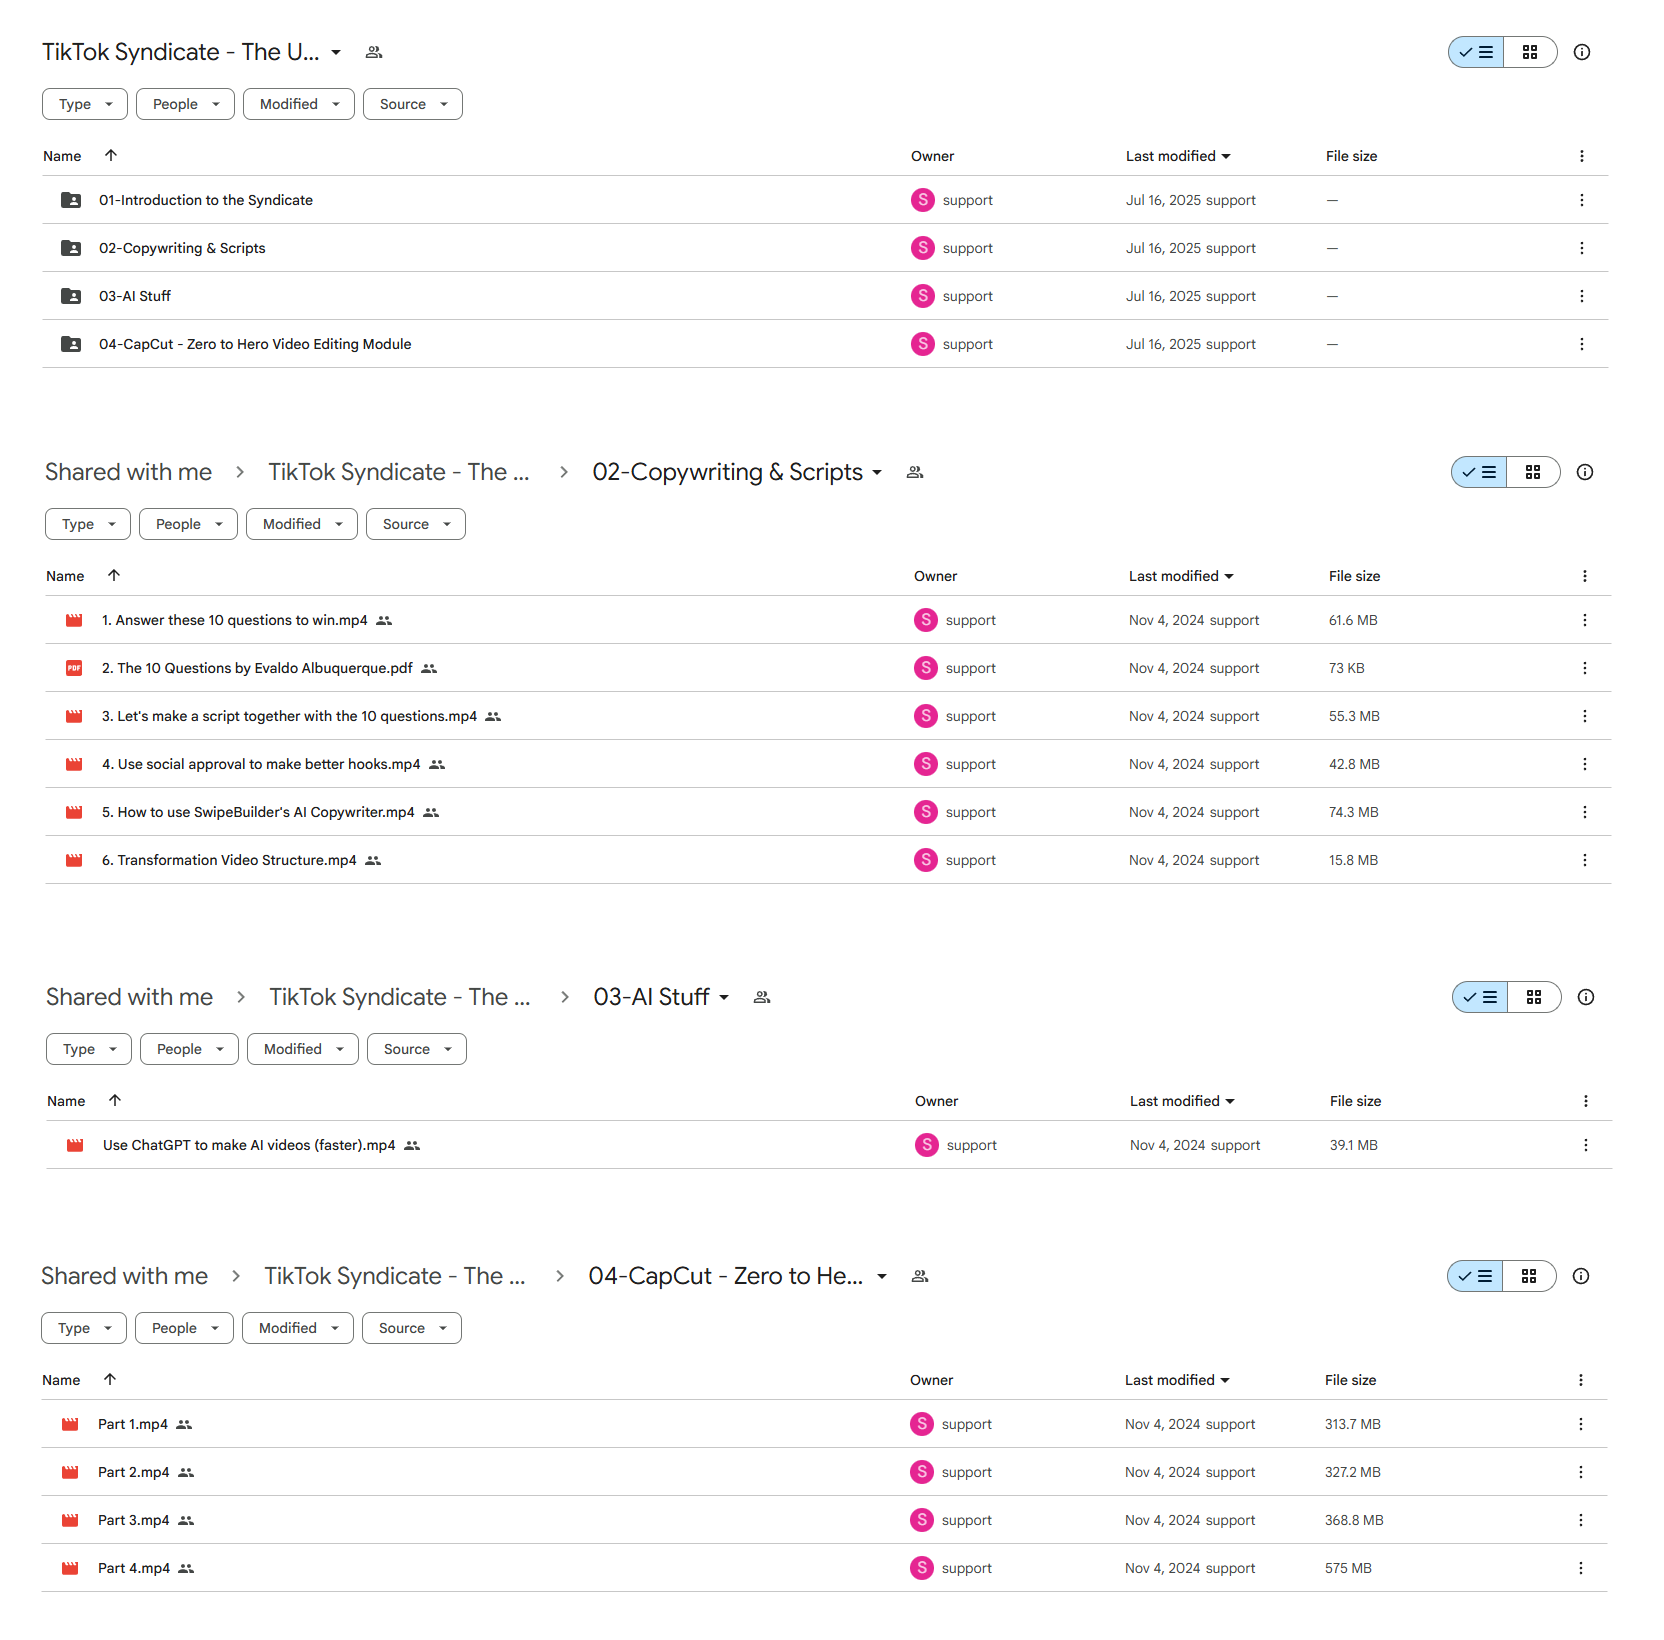Image resolution: width=1664 pixels, height=1640 pixels.
Task: Click the PDF icon for The 10 Questions by Evaldo Albuquerque
Action: [x=74, y=668]
